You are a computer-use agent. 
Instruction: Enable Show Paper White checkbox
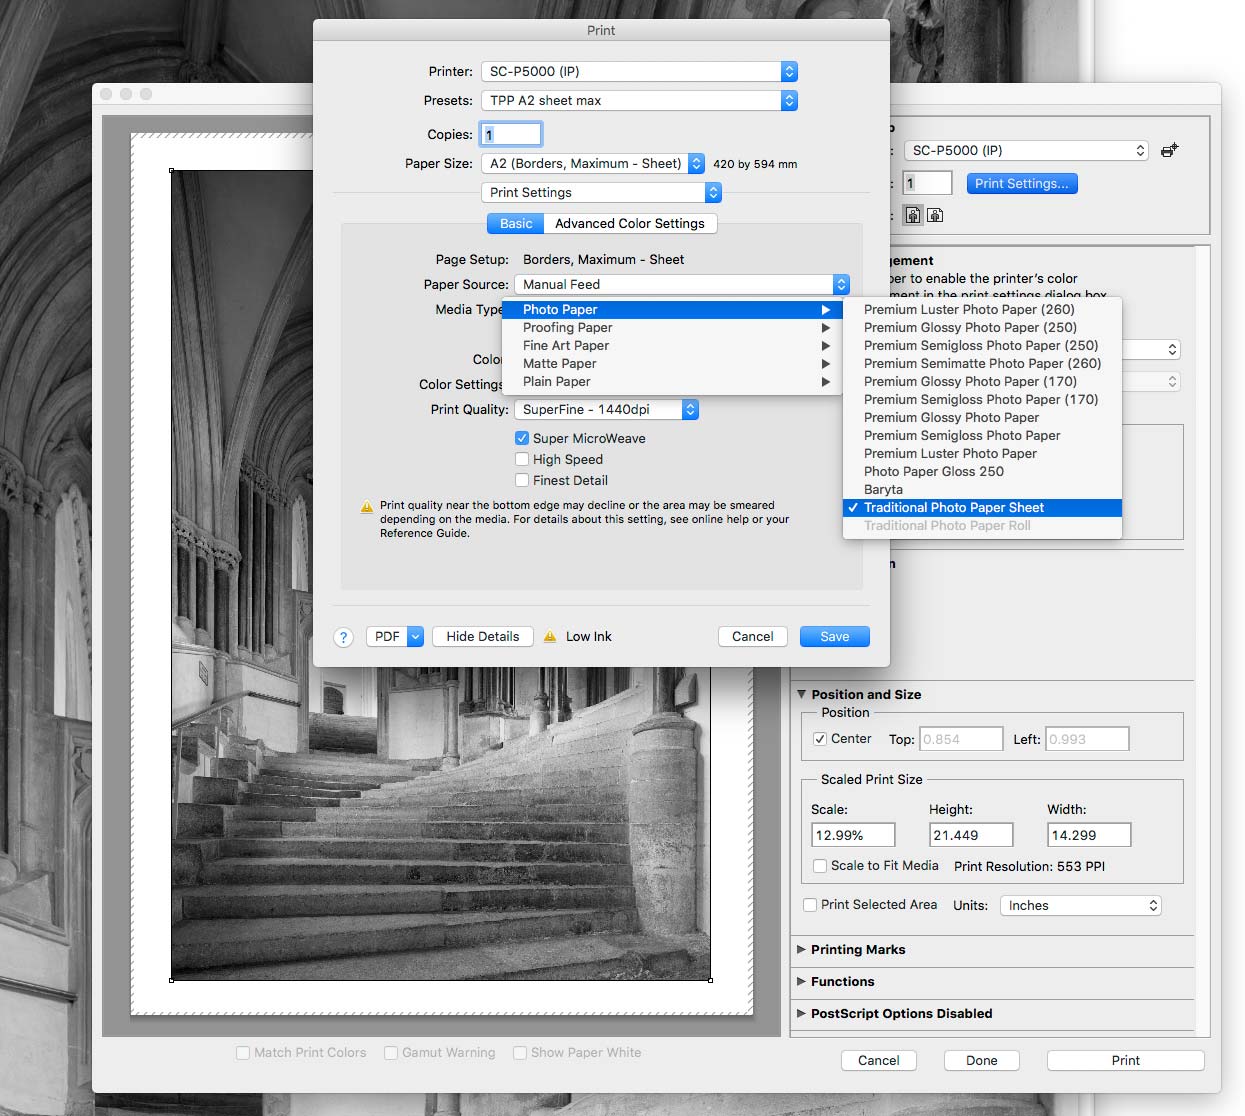(x=520, y=1053)
